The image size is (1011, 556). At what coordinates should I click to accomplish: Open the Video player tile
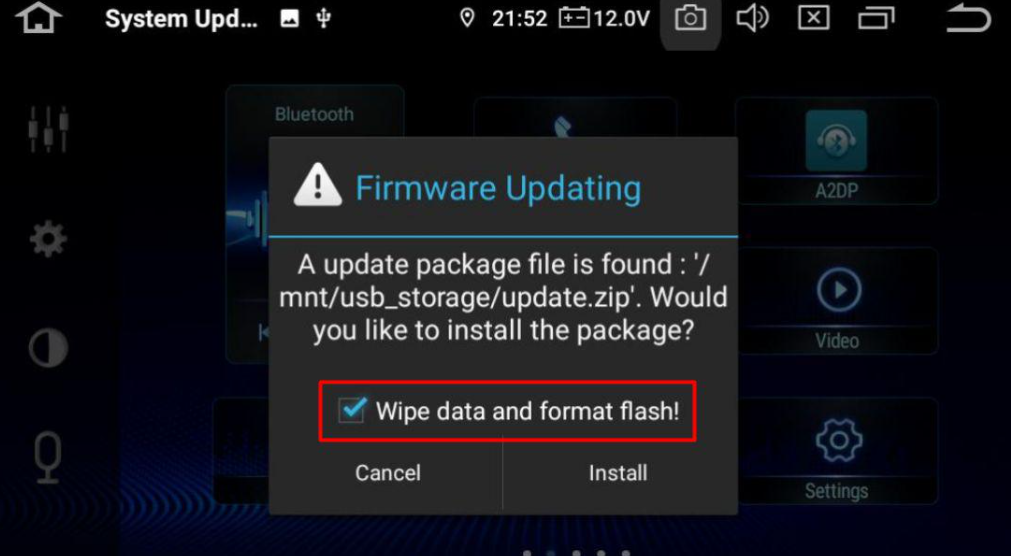point(838,301)
